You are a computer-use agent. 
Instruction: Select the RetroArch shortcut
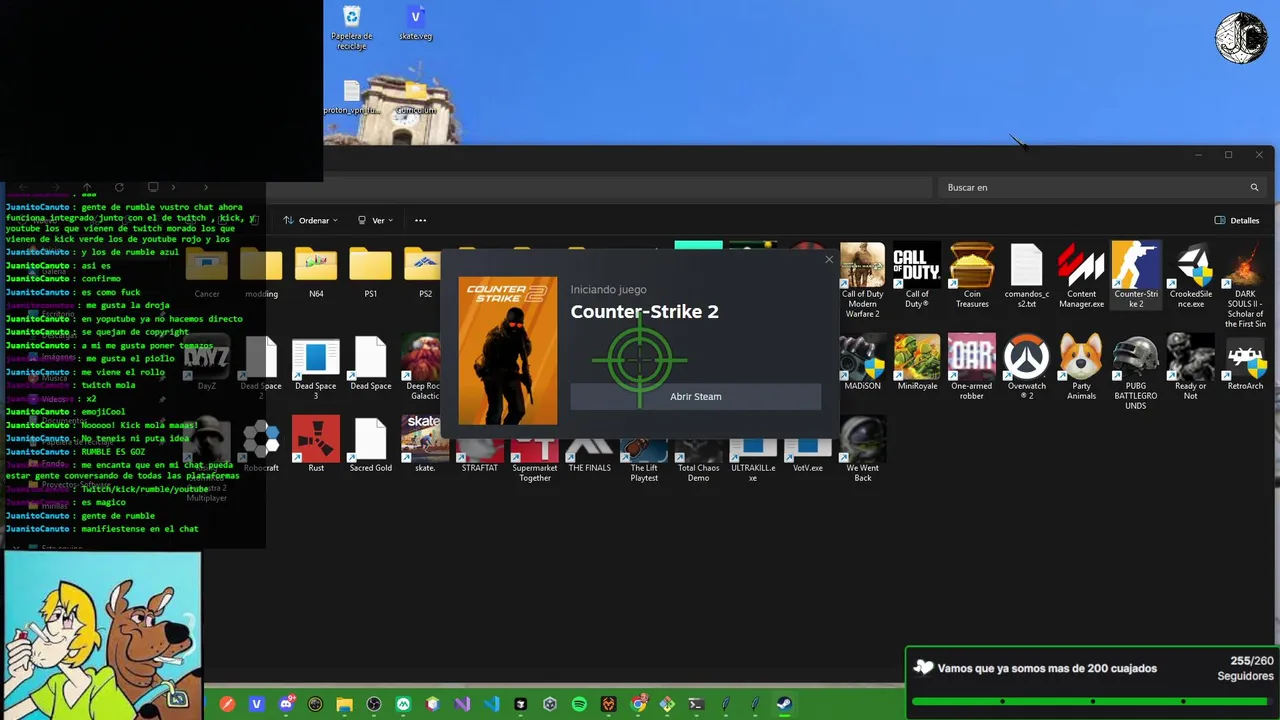(1245, 363)
